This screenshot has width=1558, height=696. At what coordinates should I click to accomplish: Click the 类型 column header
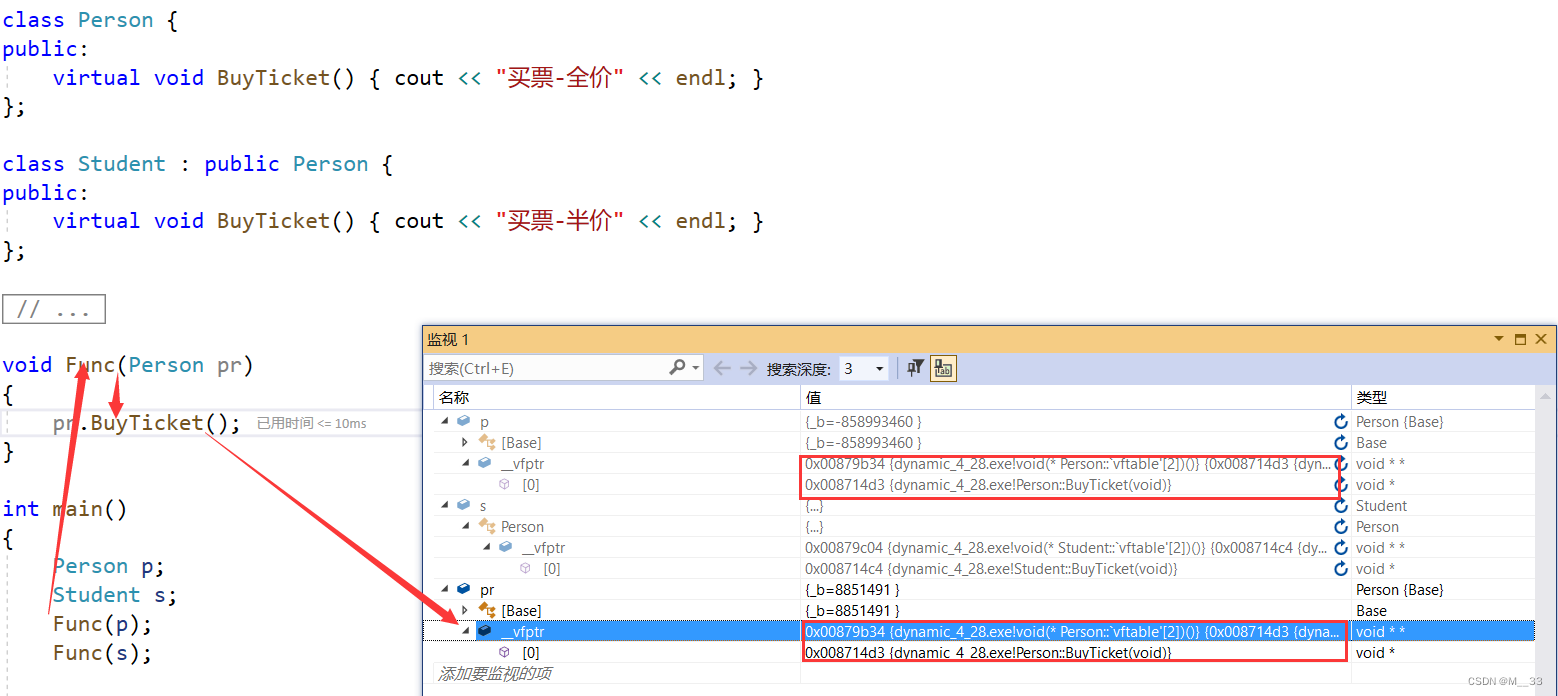click(x=1371, y=398)
